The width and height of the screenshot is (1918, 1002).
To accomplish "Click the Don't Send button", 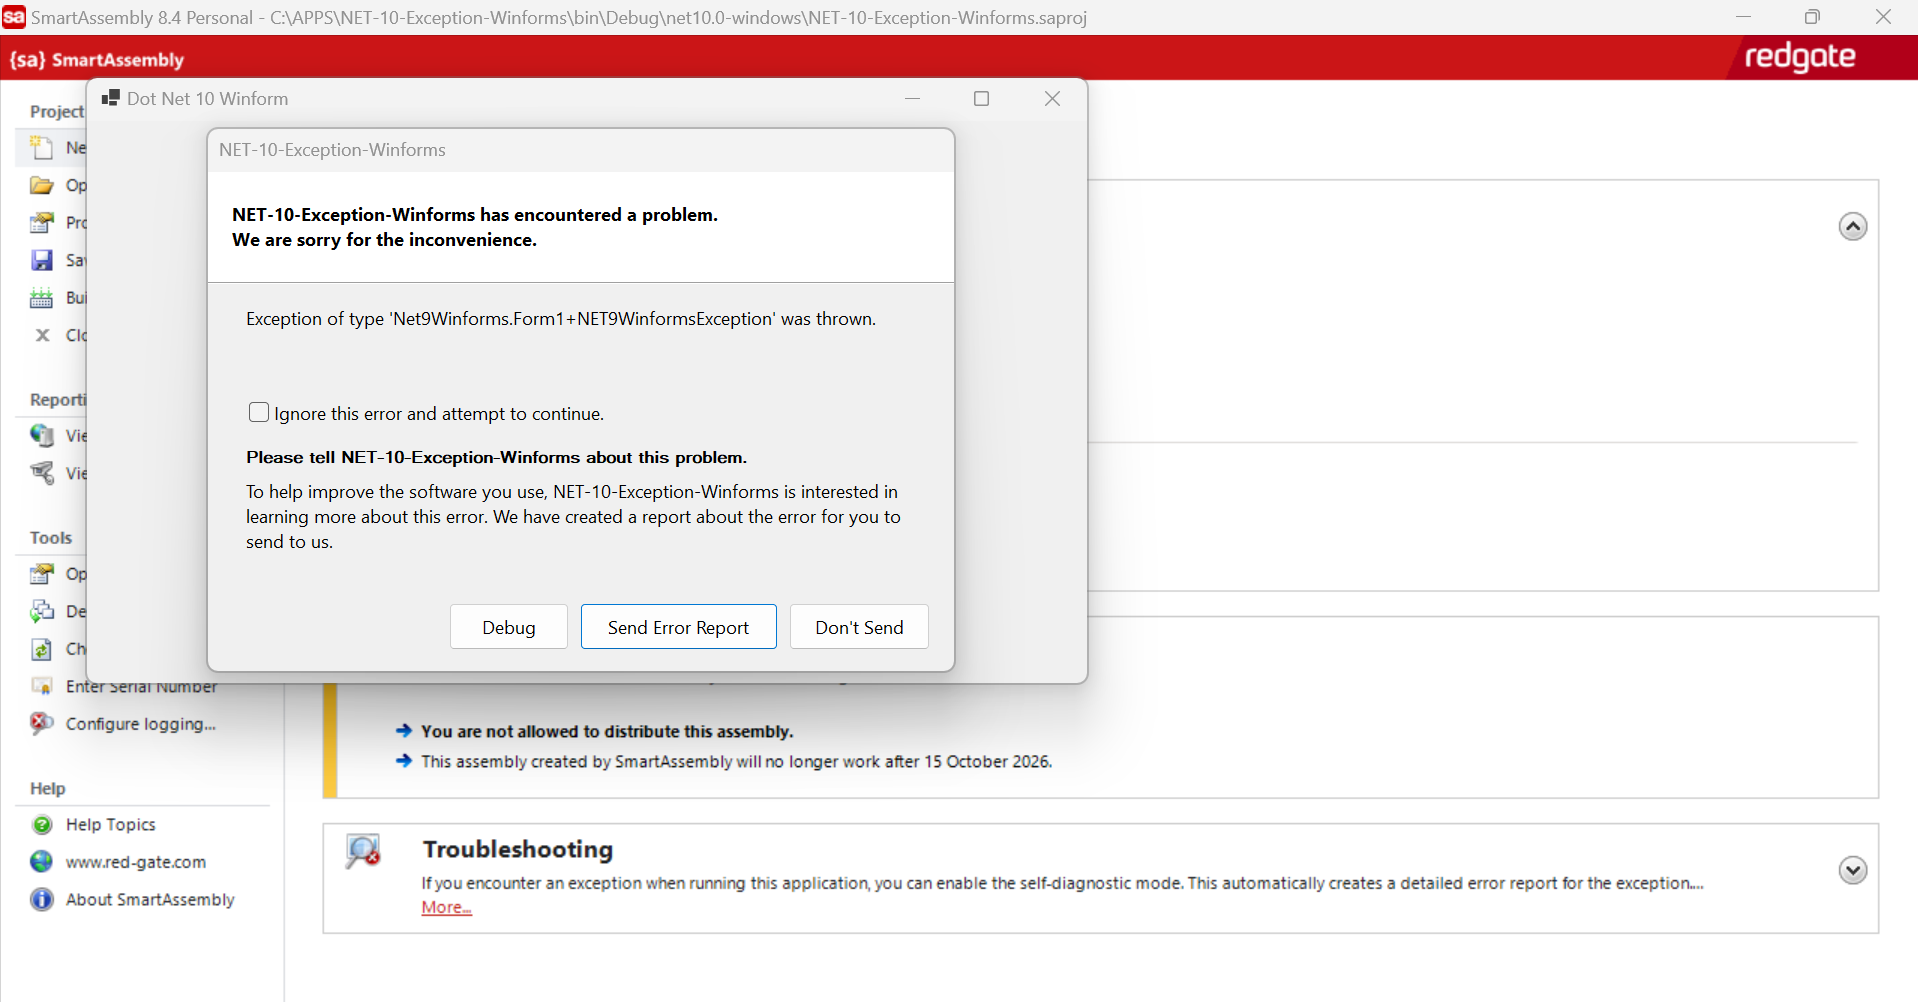I will [859, 627].
